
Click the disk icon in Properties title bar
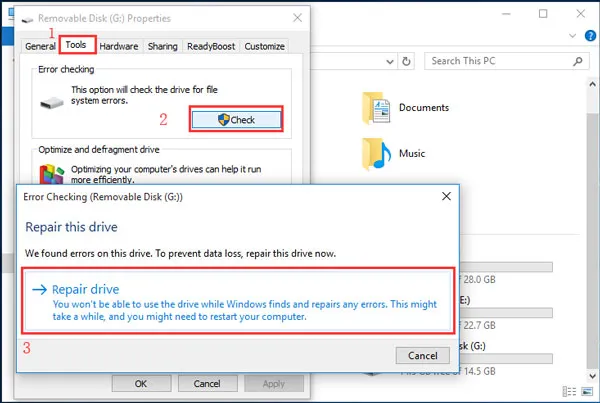(x=27, y=19)
